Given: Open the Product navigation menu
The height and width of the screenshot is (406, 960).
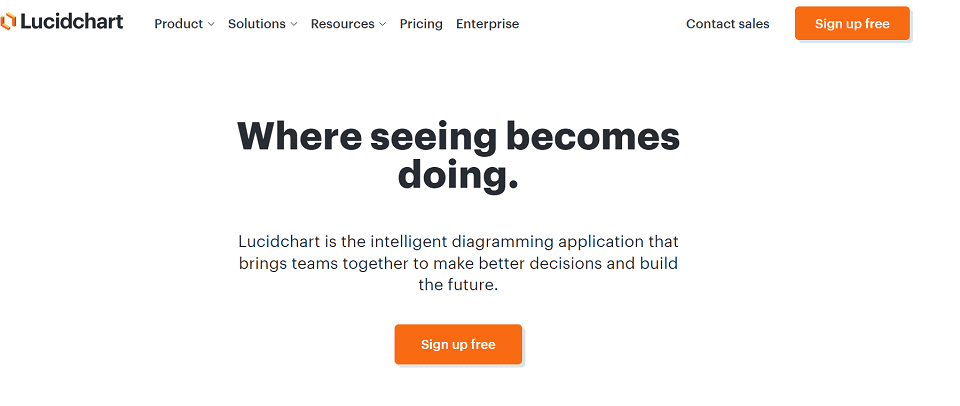Looking at the screenshot, I should 184,24.
